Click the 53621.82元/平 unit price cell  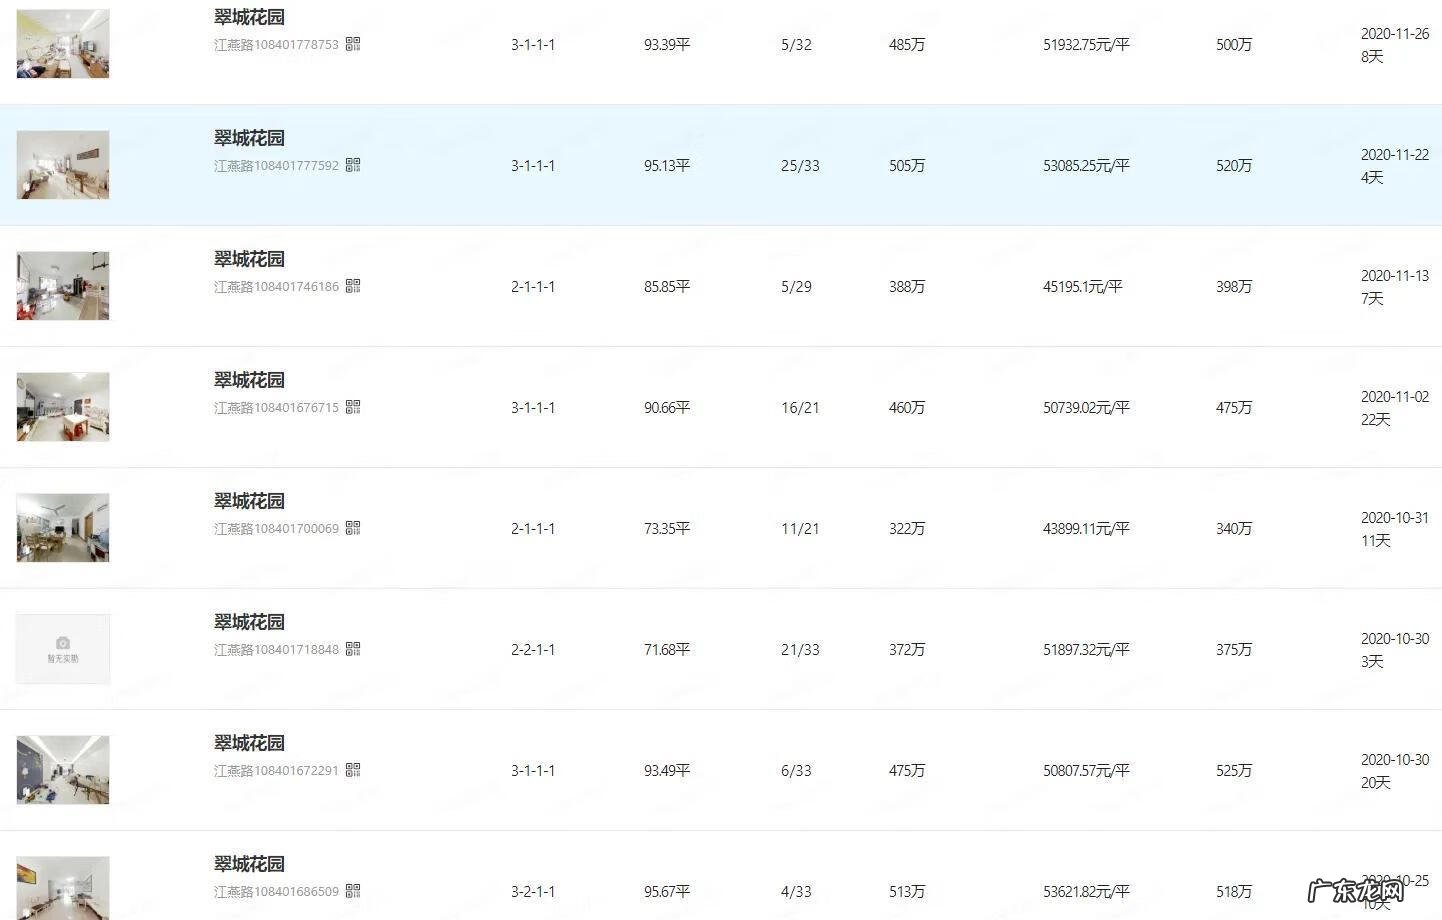point(1086,891)
